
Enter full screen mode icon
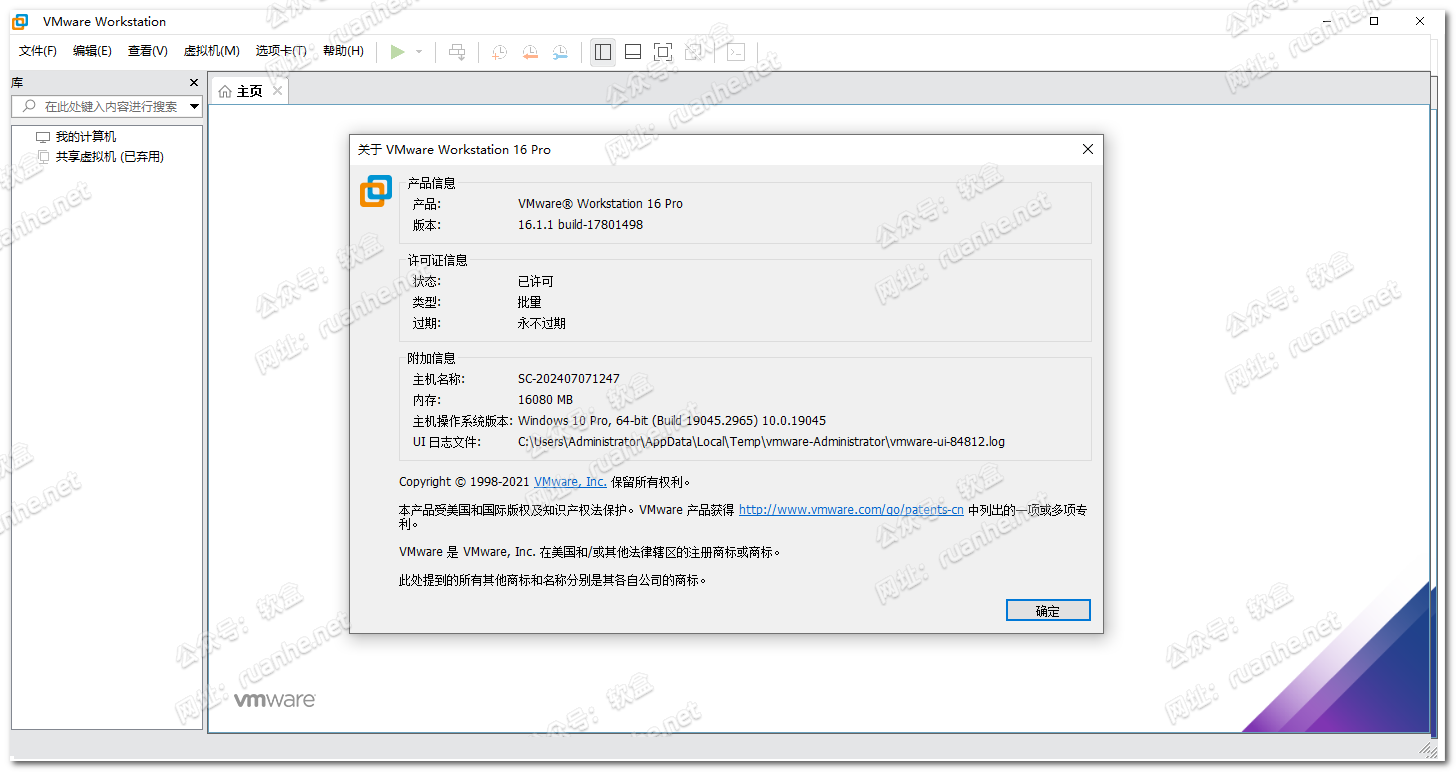(x=663, y=52)
